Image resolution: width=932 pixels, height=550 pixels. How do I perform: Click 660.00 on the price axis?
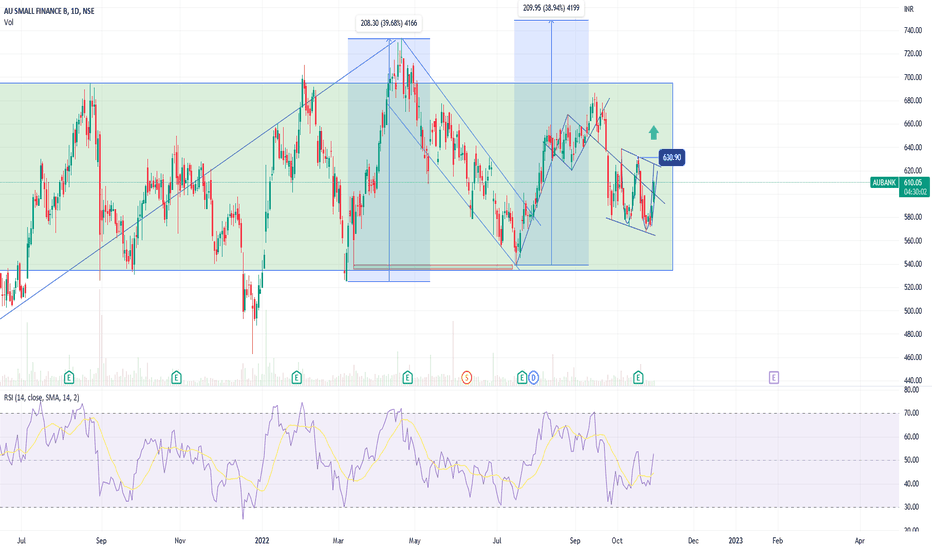point(912,124)
